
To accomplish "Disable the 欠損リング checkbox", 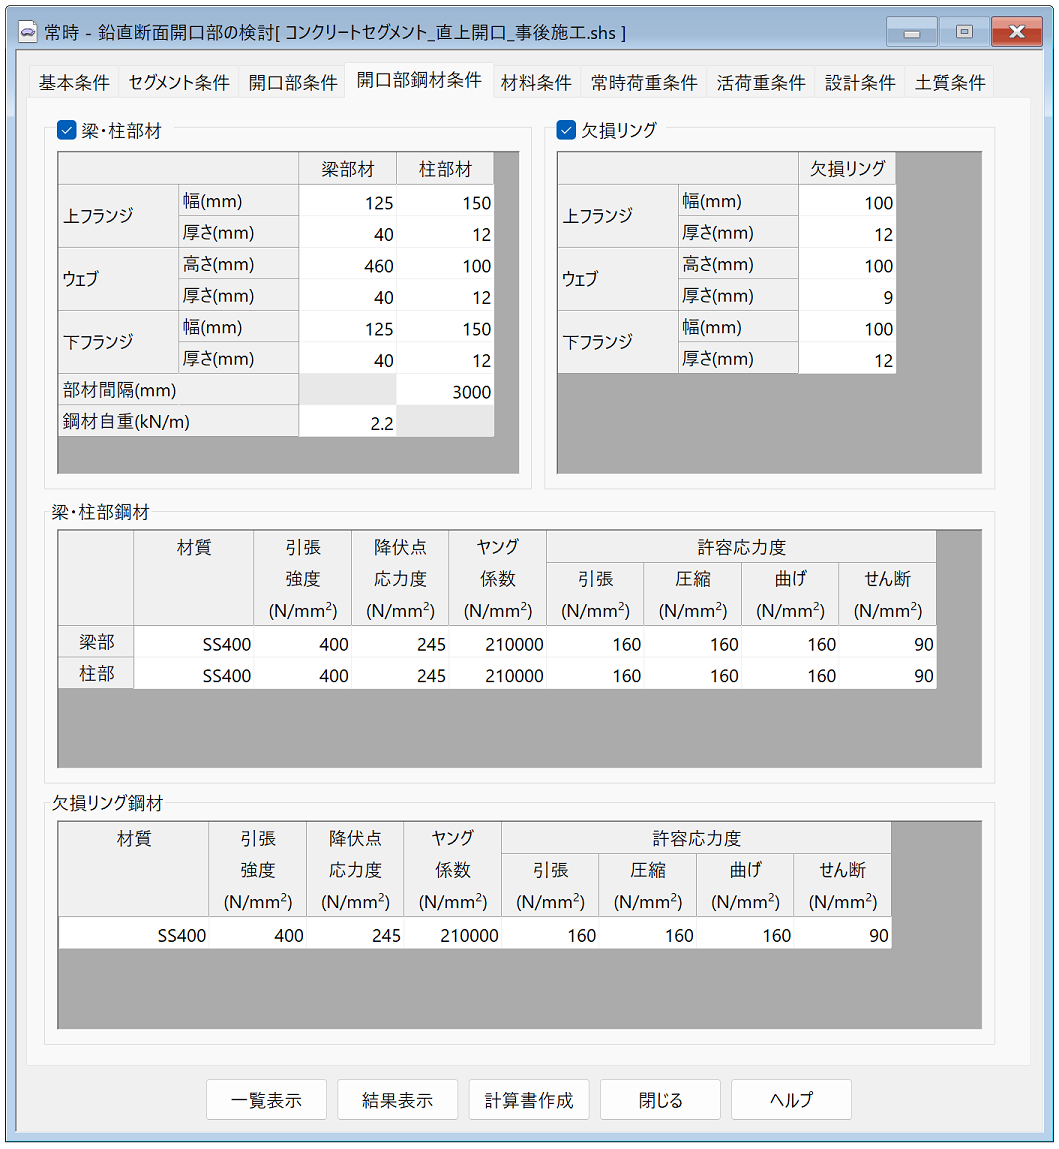I will [x=564, y=129].
